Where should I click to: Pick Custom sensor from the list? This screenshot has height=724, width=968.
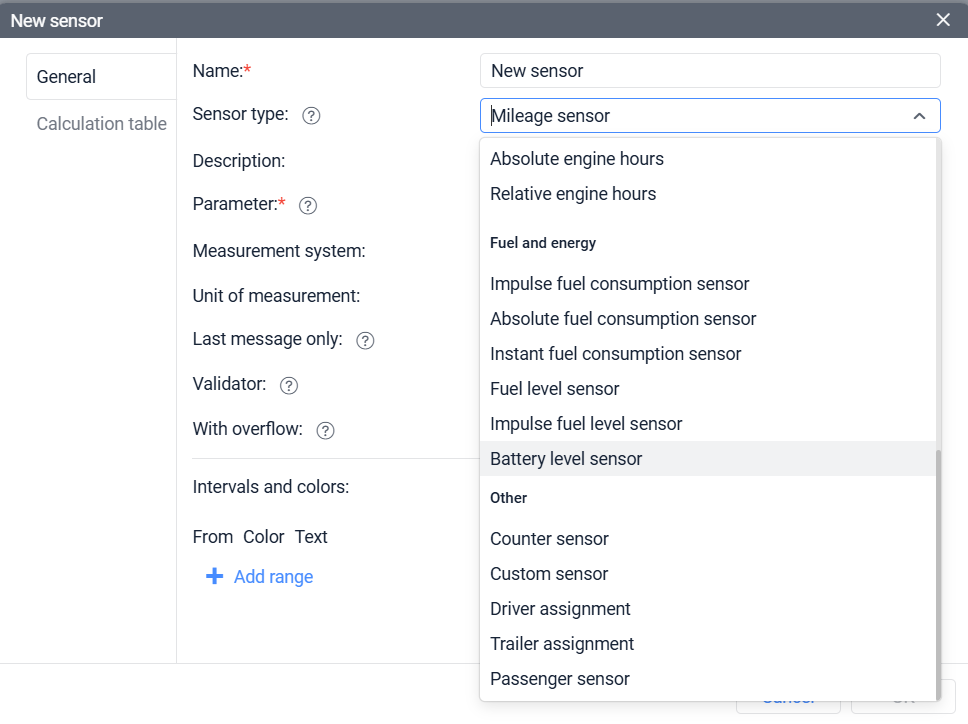tap(549, 574)
